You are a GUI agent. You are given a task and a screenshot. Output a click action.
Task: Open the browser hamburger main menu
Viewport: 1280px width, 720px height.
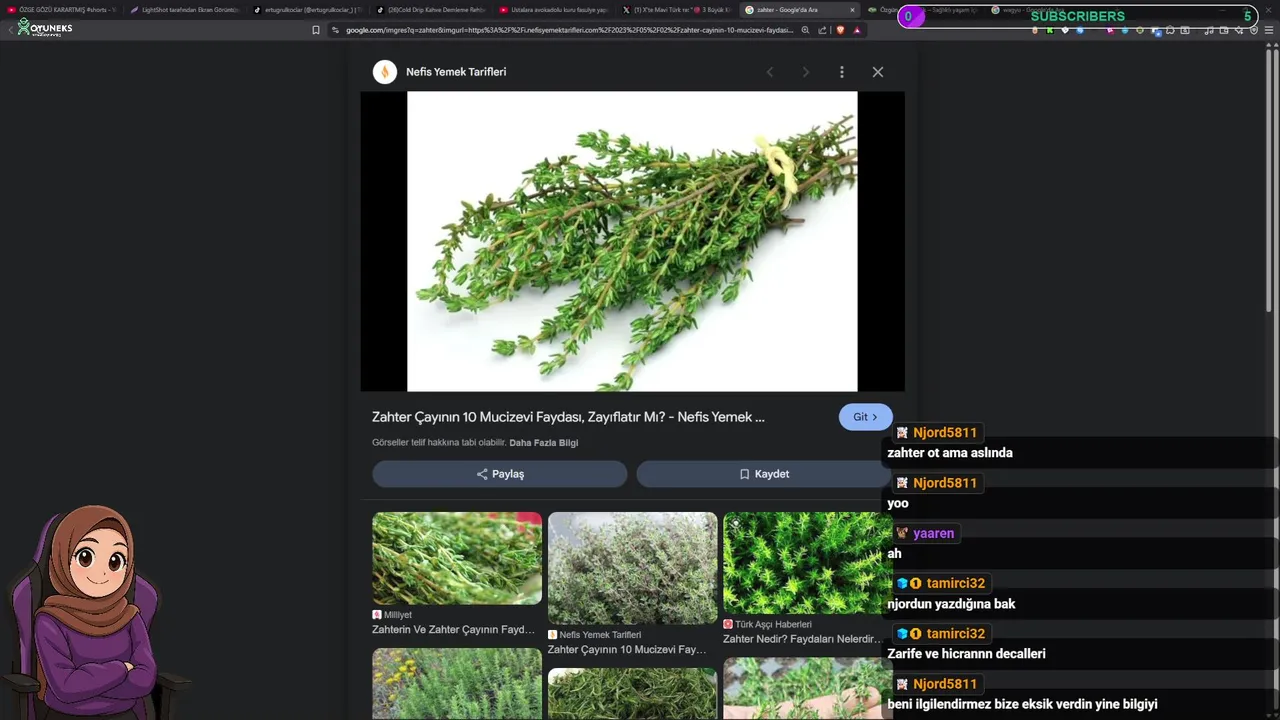click(x=1268, y=30)
